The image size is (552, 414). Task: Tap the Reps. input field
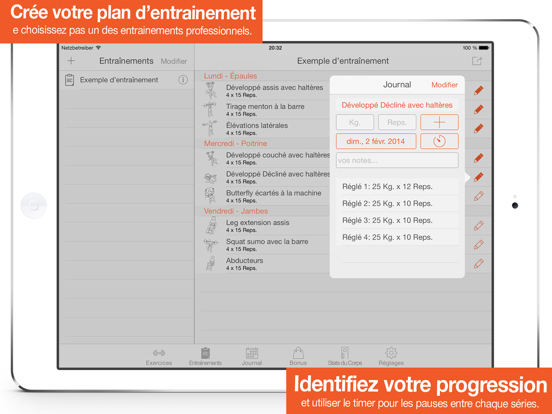pos(397,122)
